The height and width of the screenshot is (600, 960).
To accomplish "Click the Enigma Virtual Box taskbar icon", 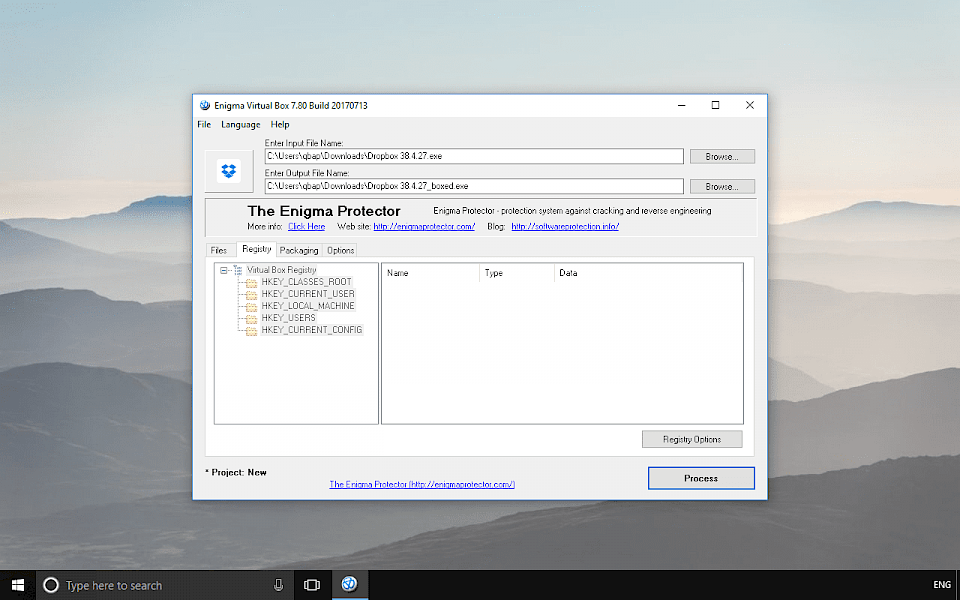I will coord(350,584).
